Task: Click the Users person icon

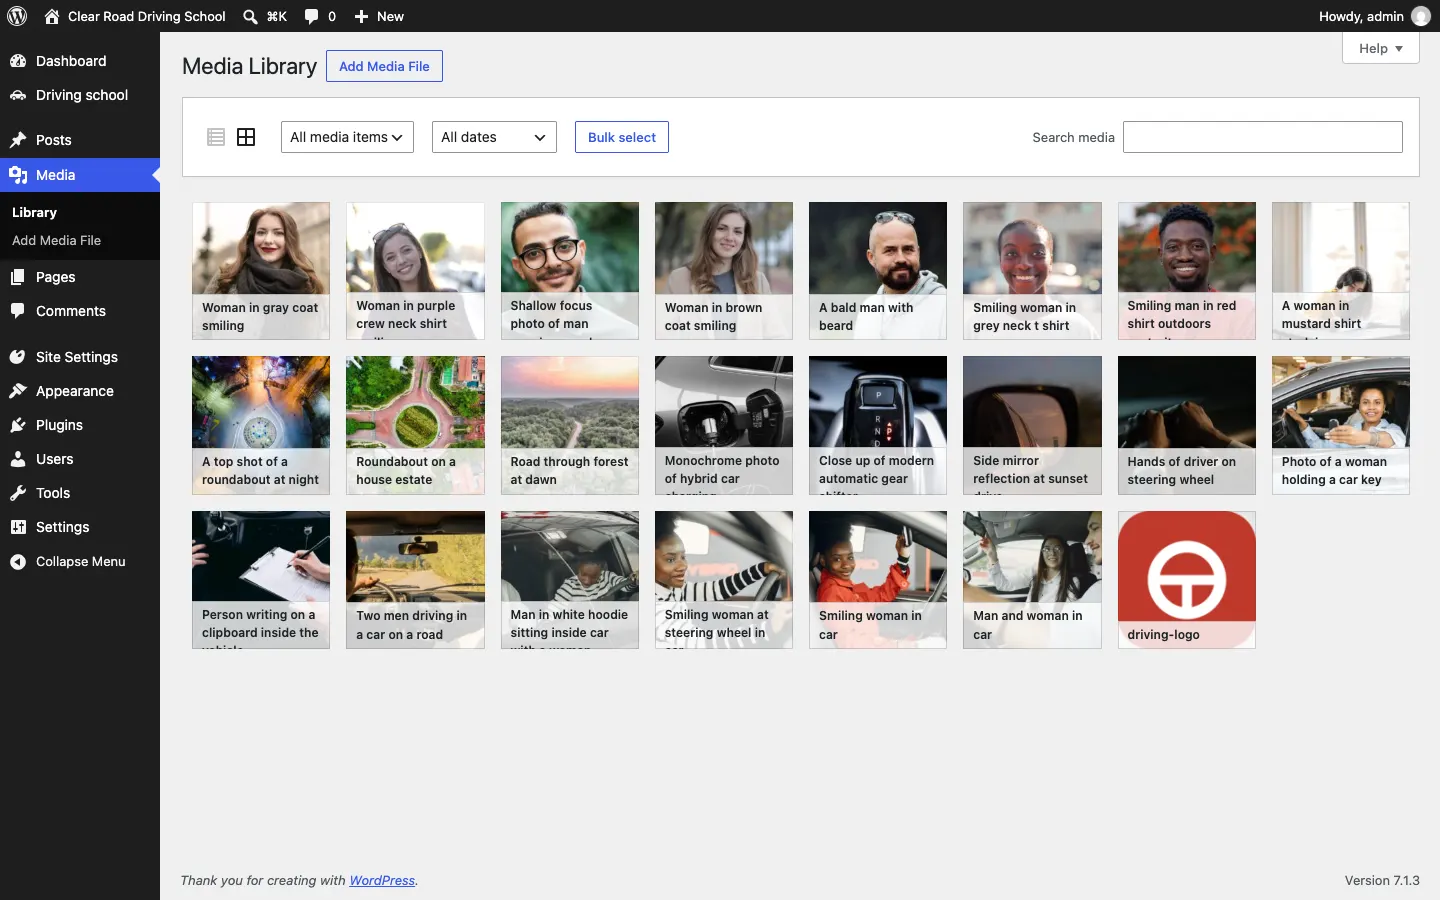Action: tap(18, 459)
